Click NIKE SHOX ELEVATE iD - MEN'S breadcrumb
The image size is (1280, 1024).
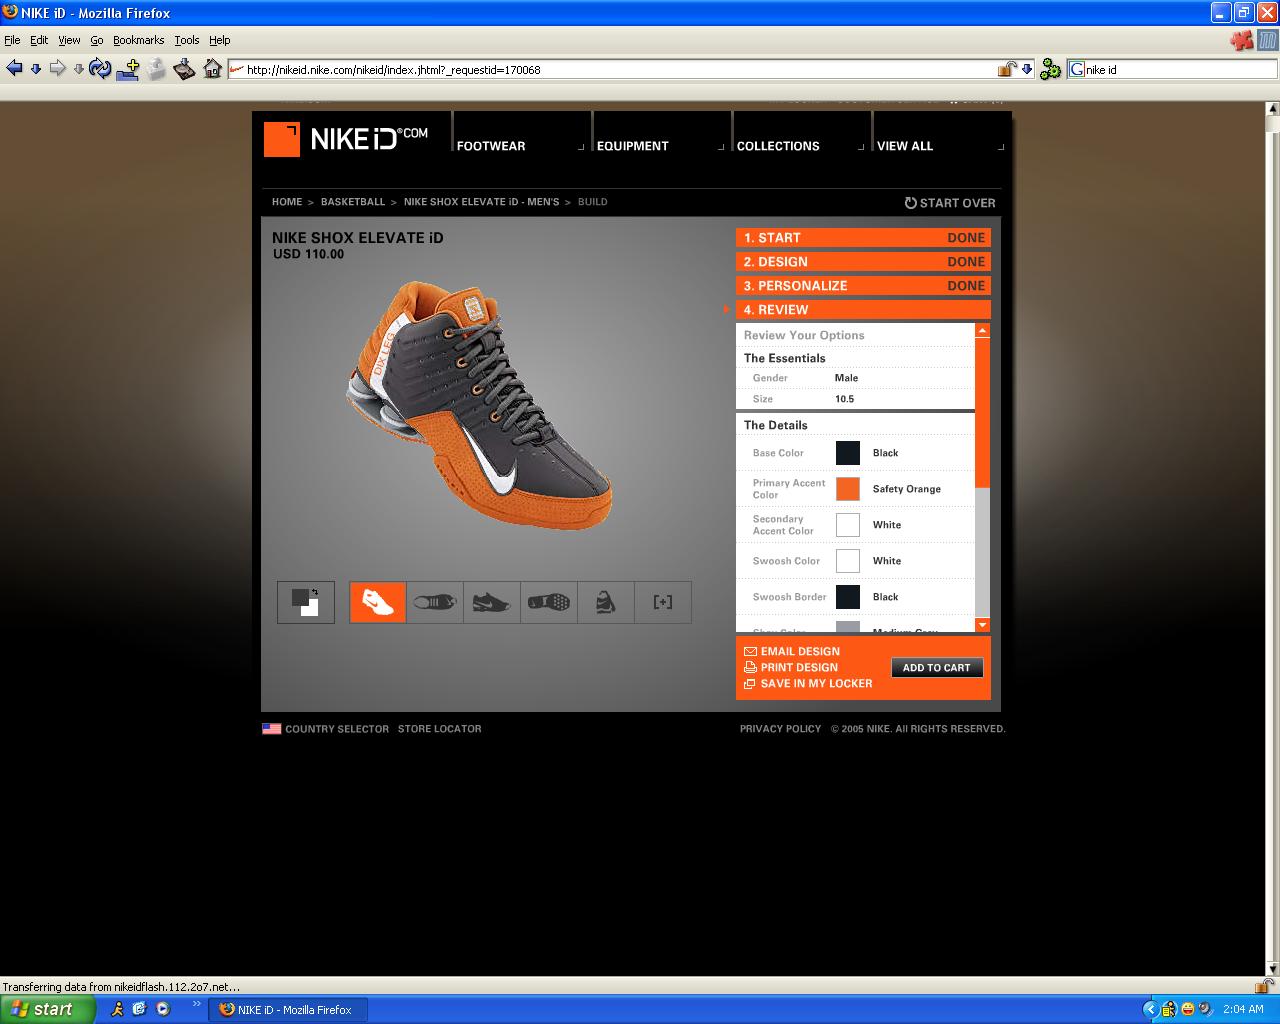(482, 202)
